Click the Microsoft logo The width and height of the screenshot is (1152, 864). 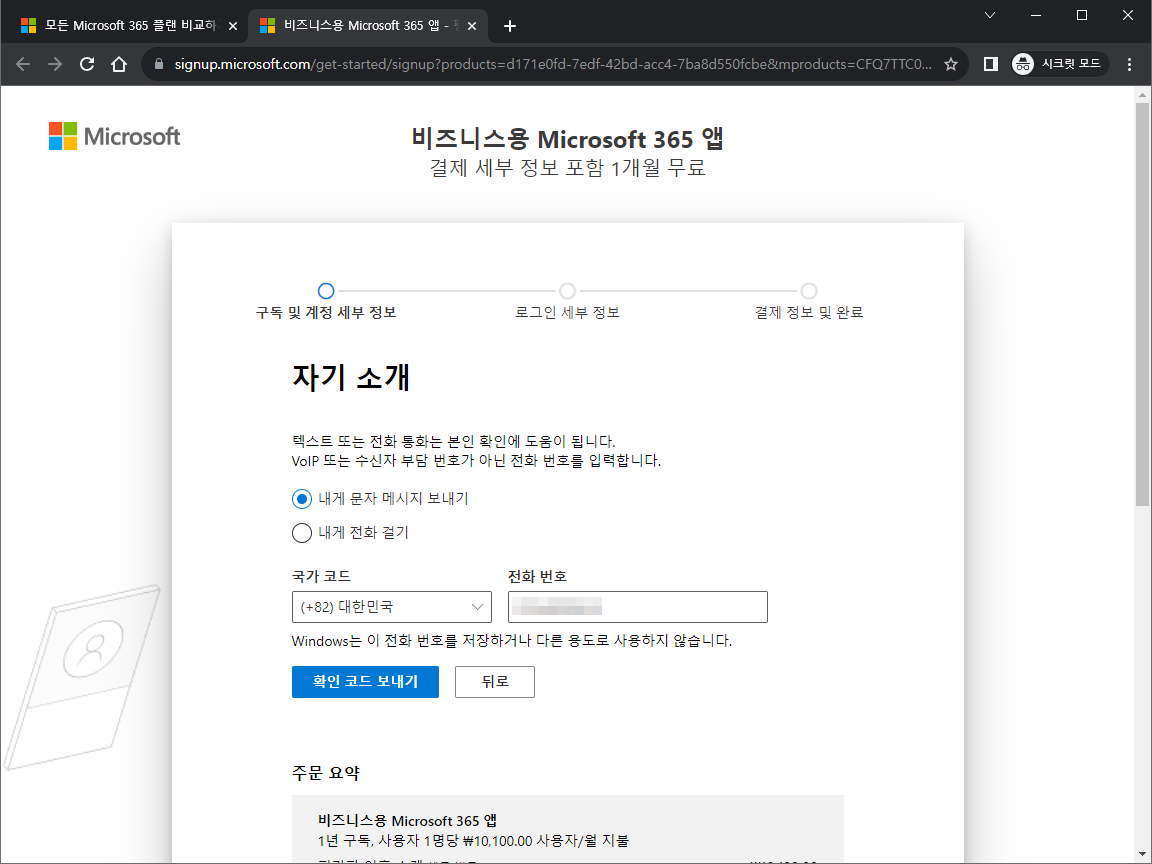coord(115,137)
